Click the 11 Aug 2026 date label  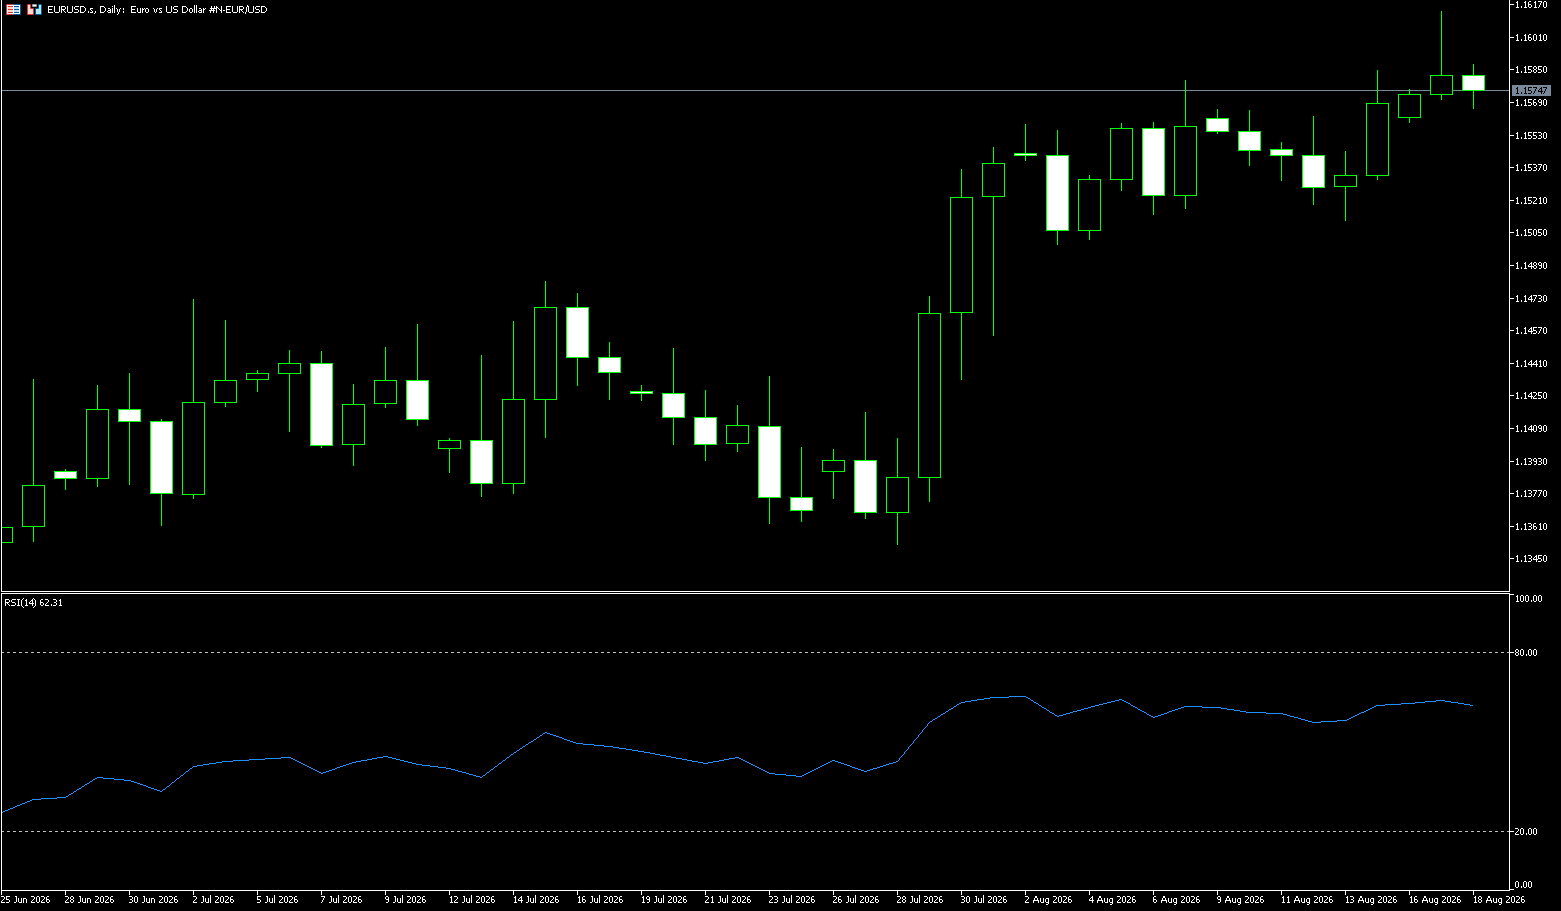point(1306,900)
